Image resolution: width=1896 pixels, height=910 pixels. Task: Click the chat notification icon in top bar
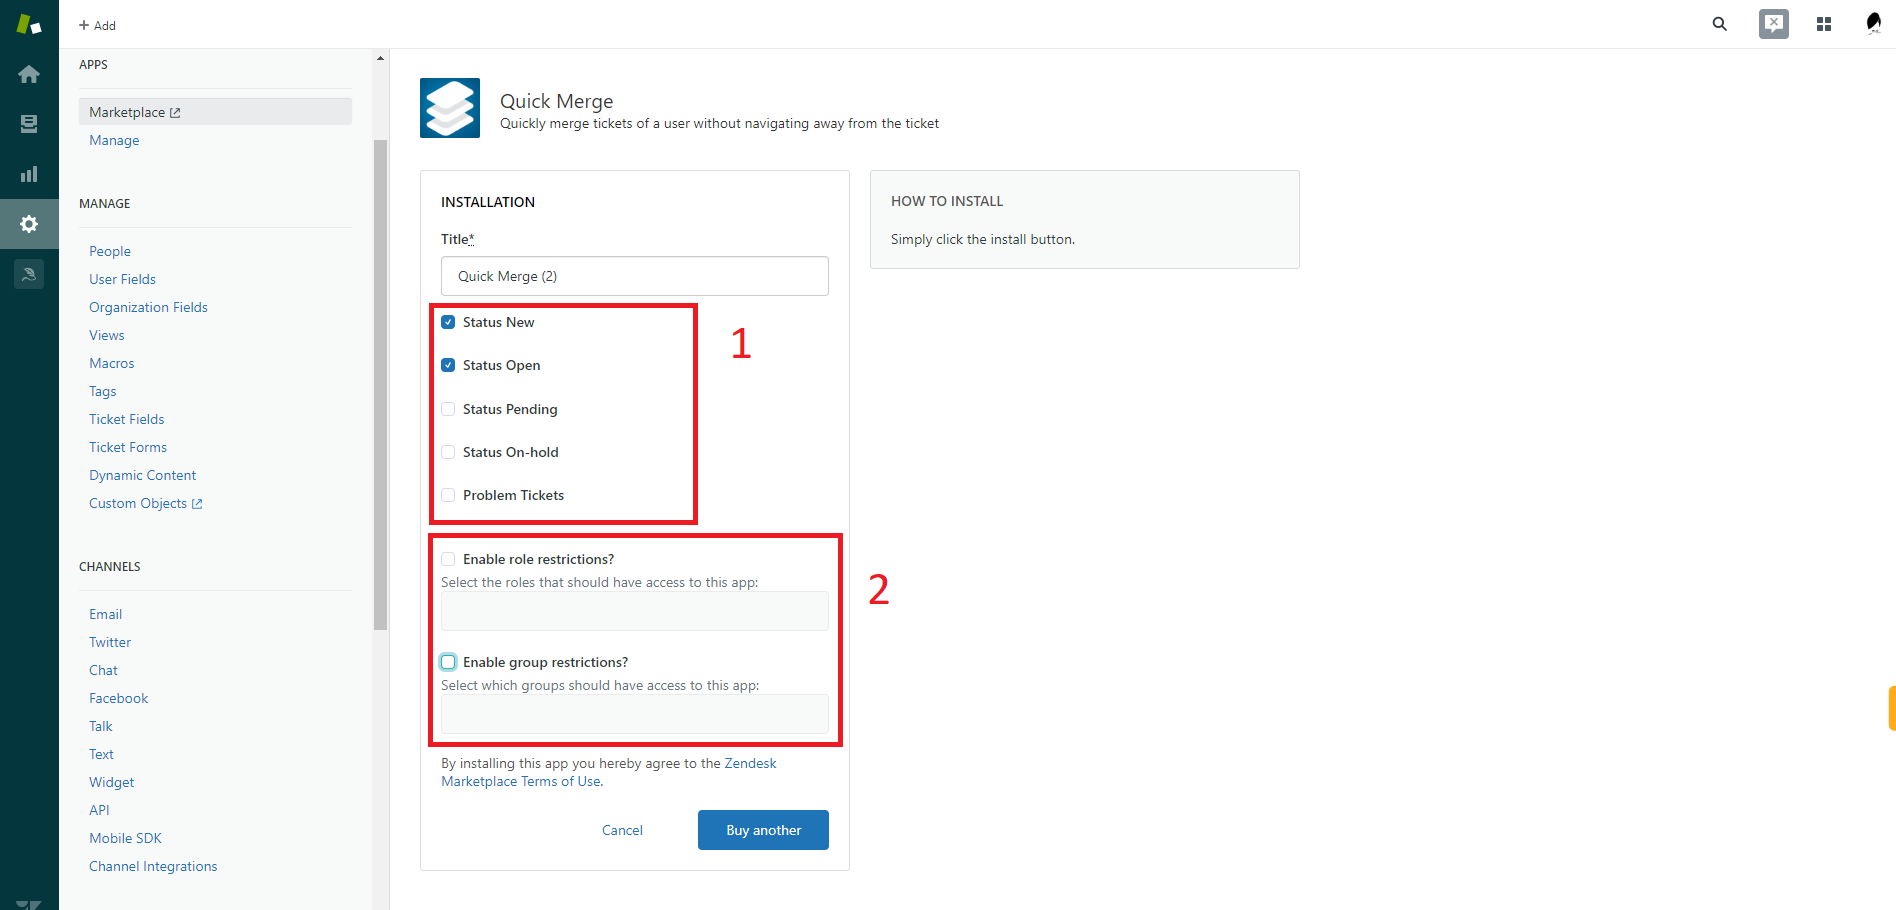pyautogui.click(x=1773, y=24)
